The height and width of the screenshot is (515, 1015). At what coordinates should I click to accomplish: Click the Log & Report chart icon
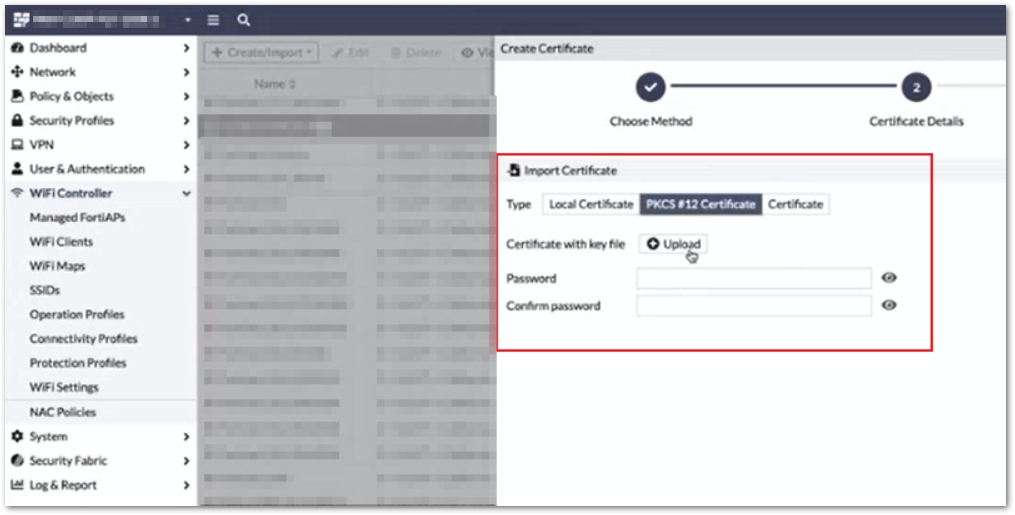pos(17,485)
